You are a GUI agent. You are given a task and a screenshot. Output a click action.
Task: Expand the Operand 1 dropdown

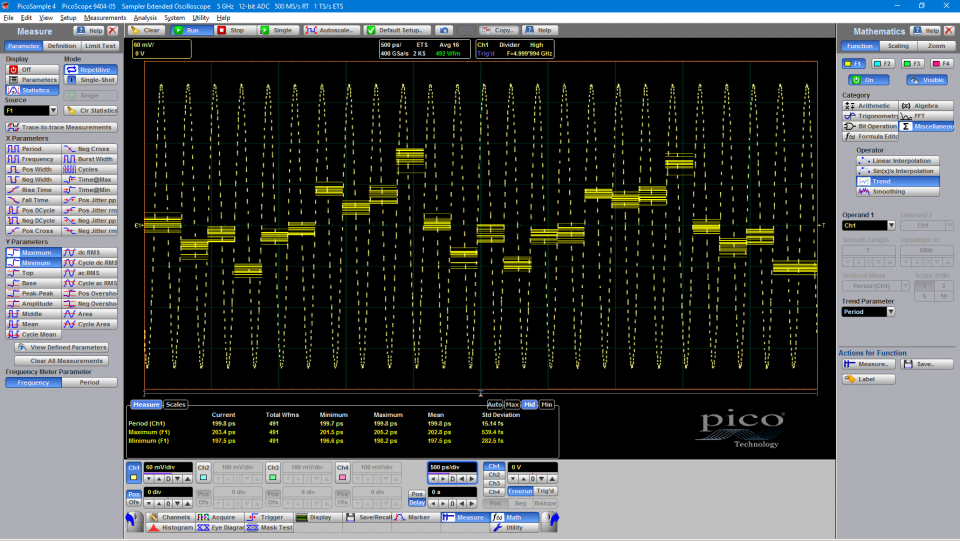pyautogui.click(x=889, y=226)
